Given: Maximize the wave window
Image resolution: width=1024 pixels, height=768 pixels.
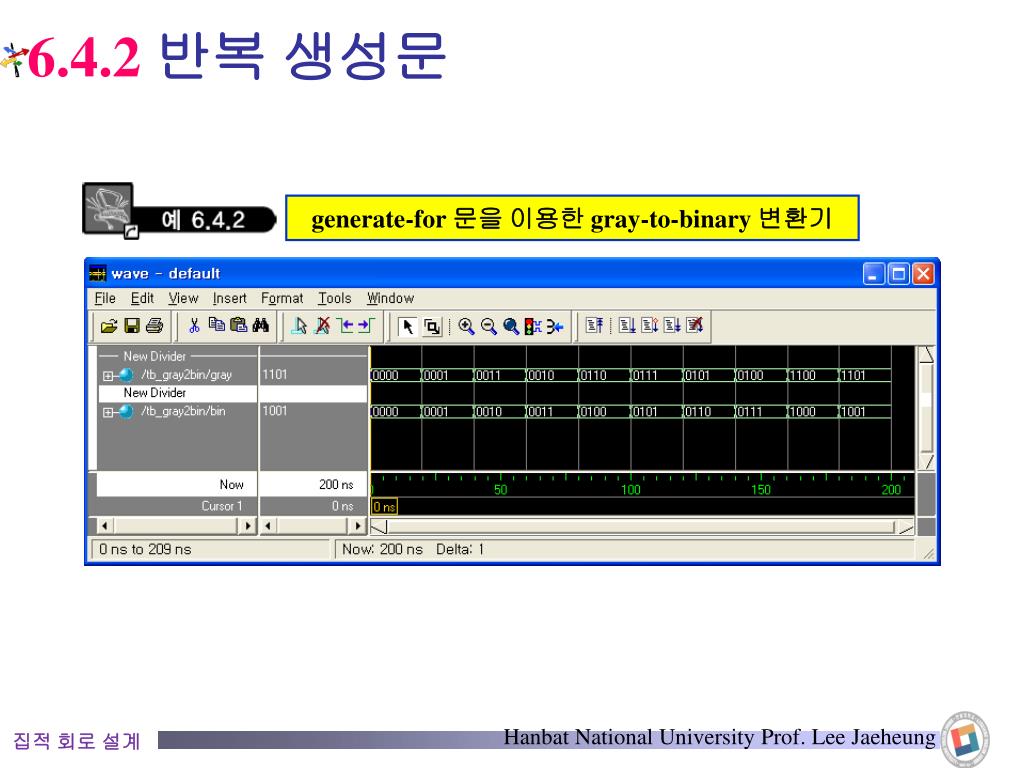Looking at the screenshot, I should 899,274.
